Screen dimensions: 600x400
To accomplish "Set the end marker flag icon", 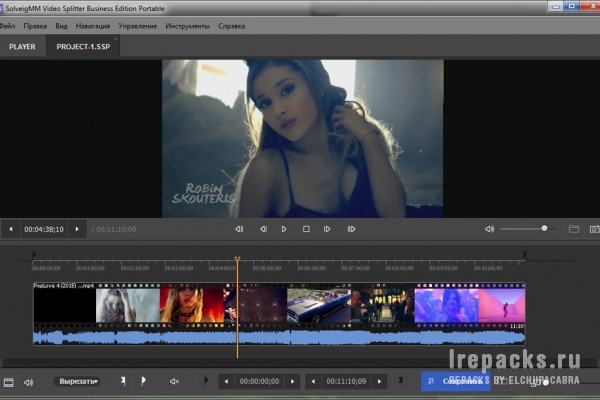I will click(x=143, y=381).
